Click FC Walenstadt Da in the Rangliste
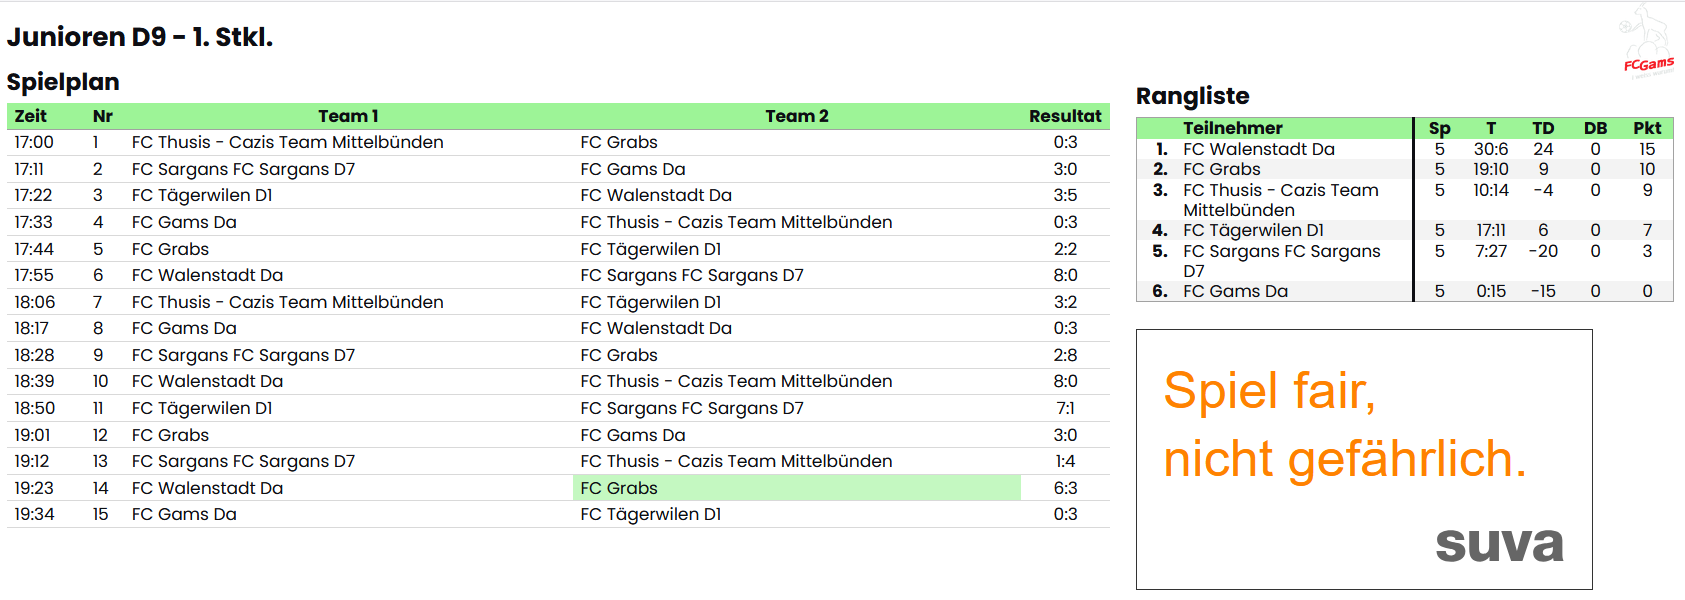Viewport: 1685px width, 600px height. [x=1258, y=149]
